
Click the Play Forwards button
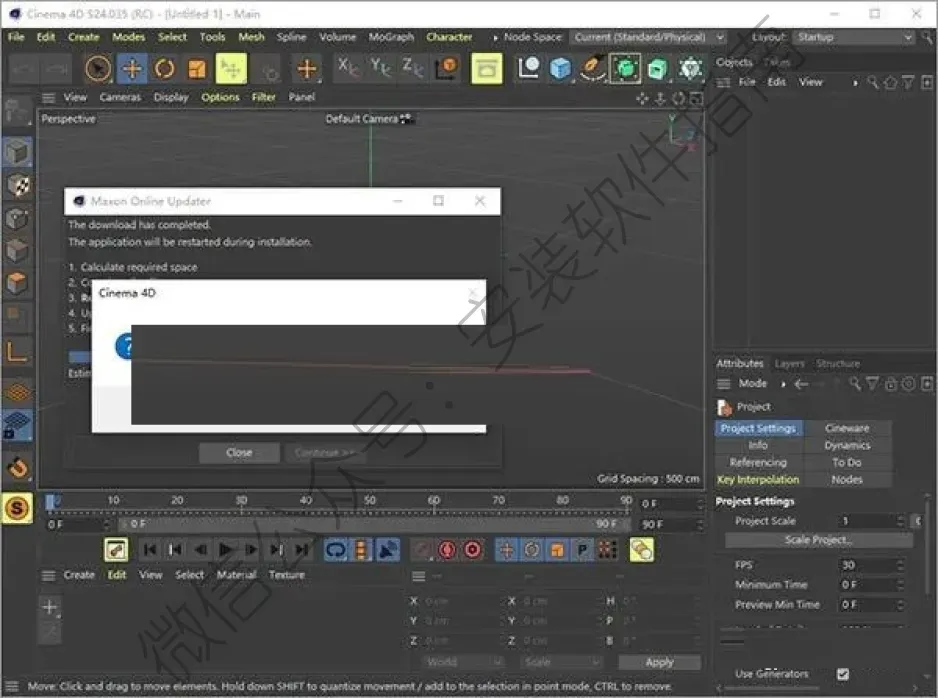226,550
